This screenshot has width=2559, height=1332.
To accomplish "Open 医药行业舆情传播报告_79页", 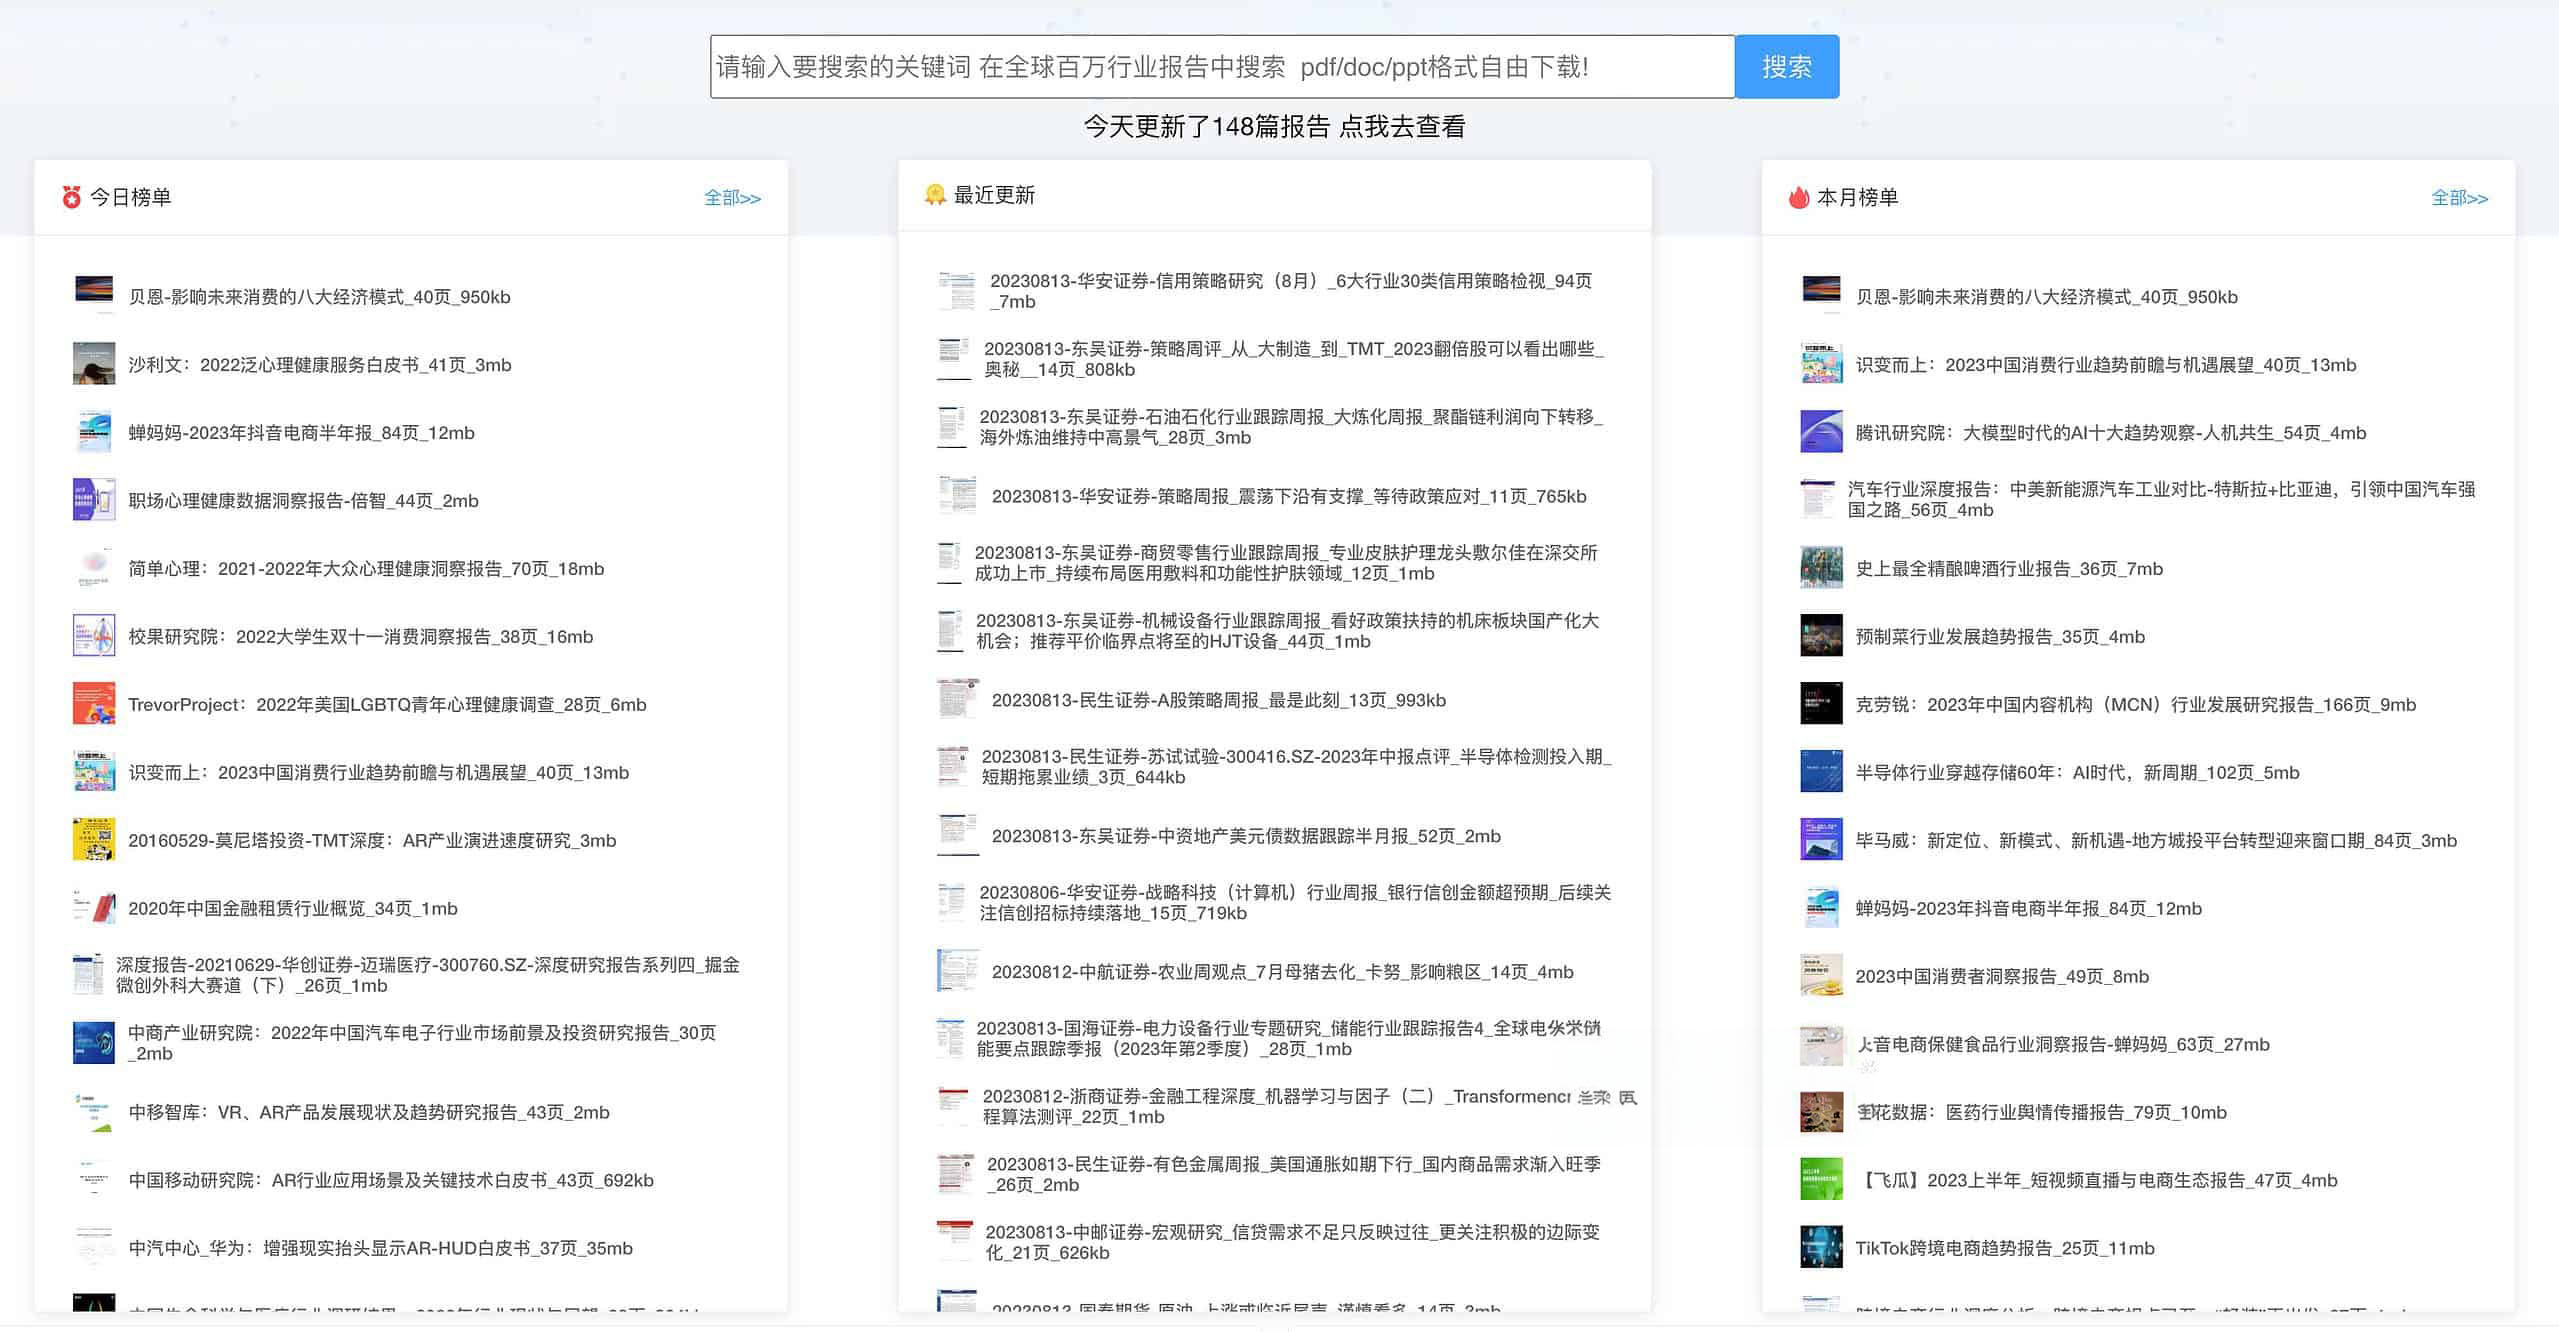I will click(2041, 1113).
